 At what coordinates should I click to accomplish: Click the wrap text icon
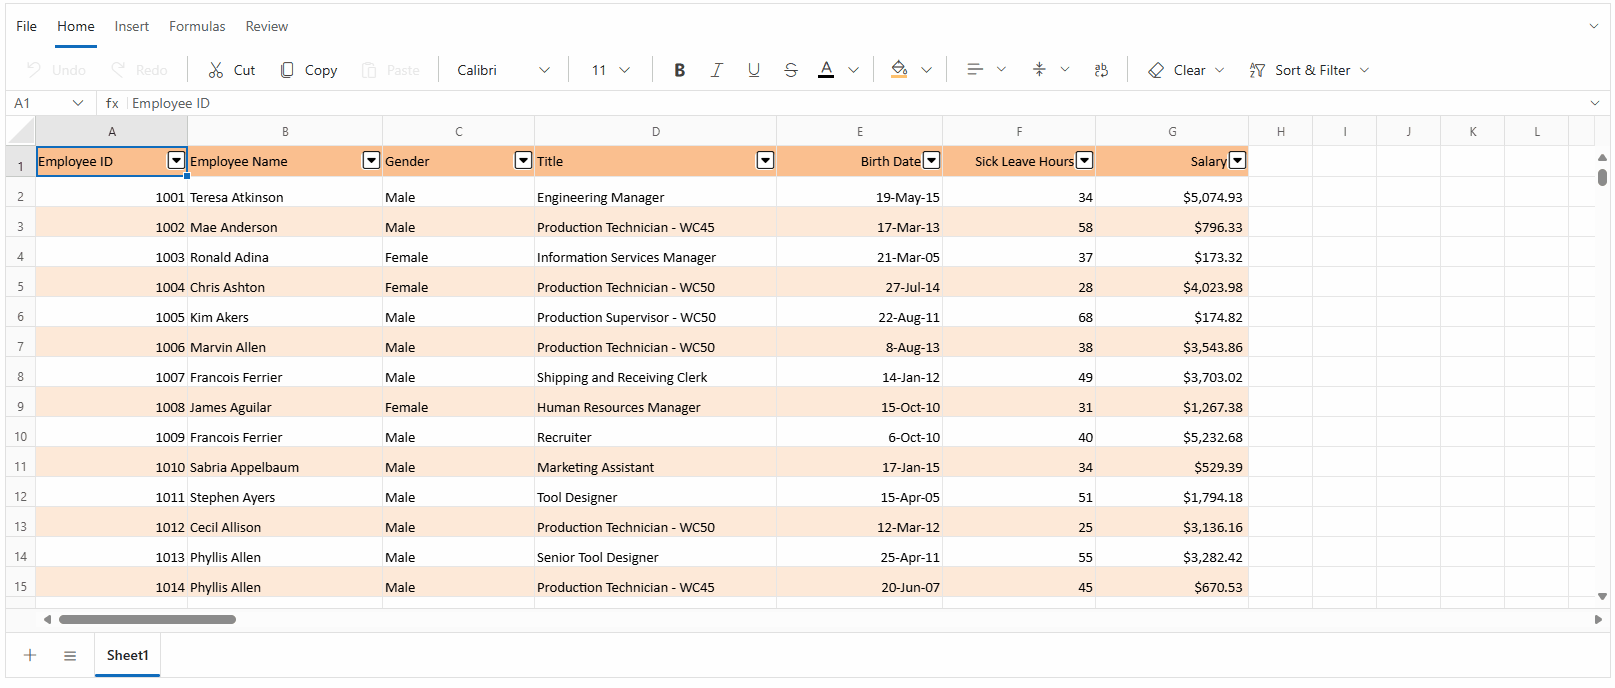tap(1101, 70)
